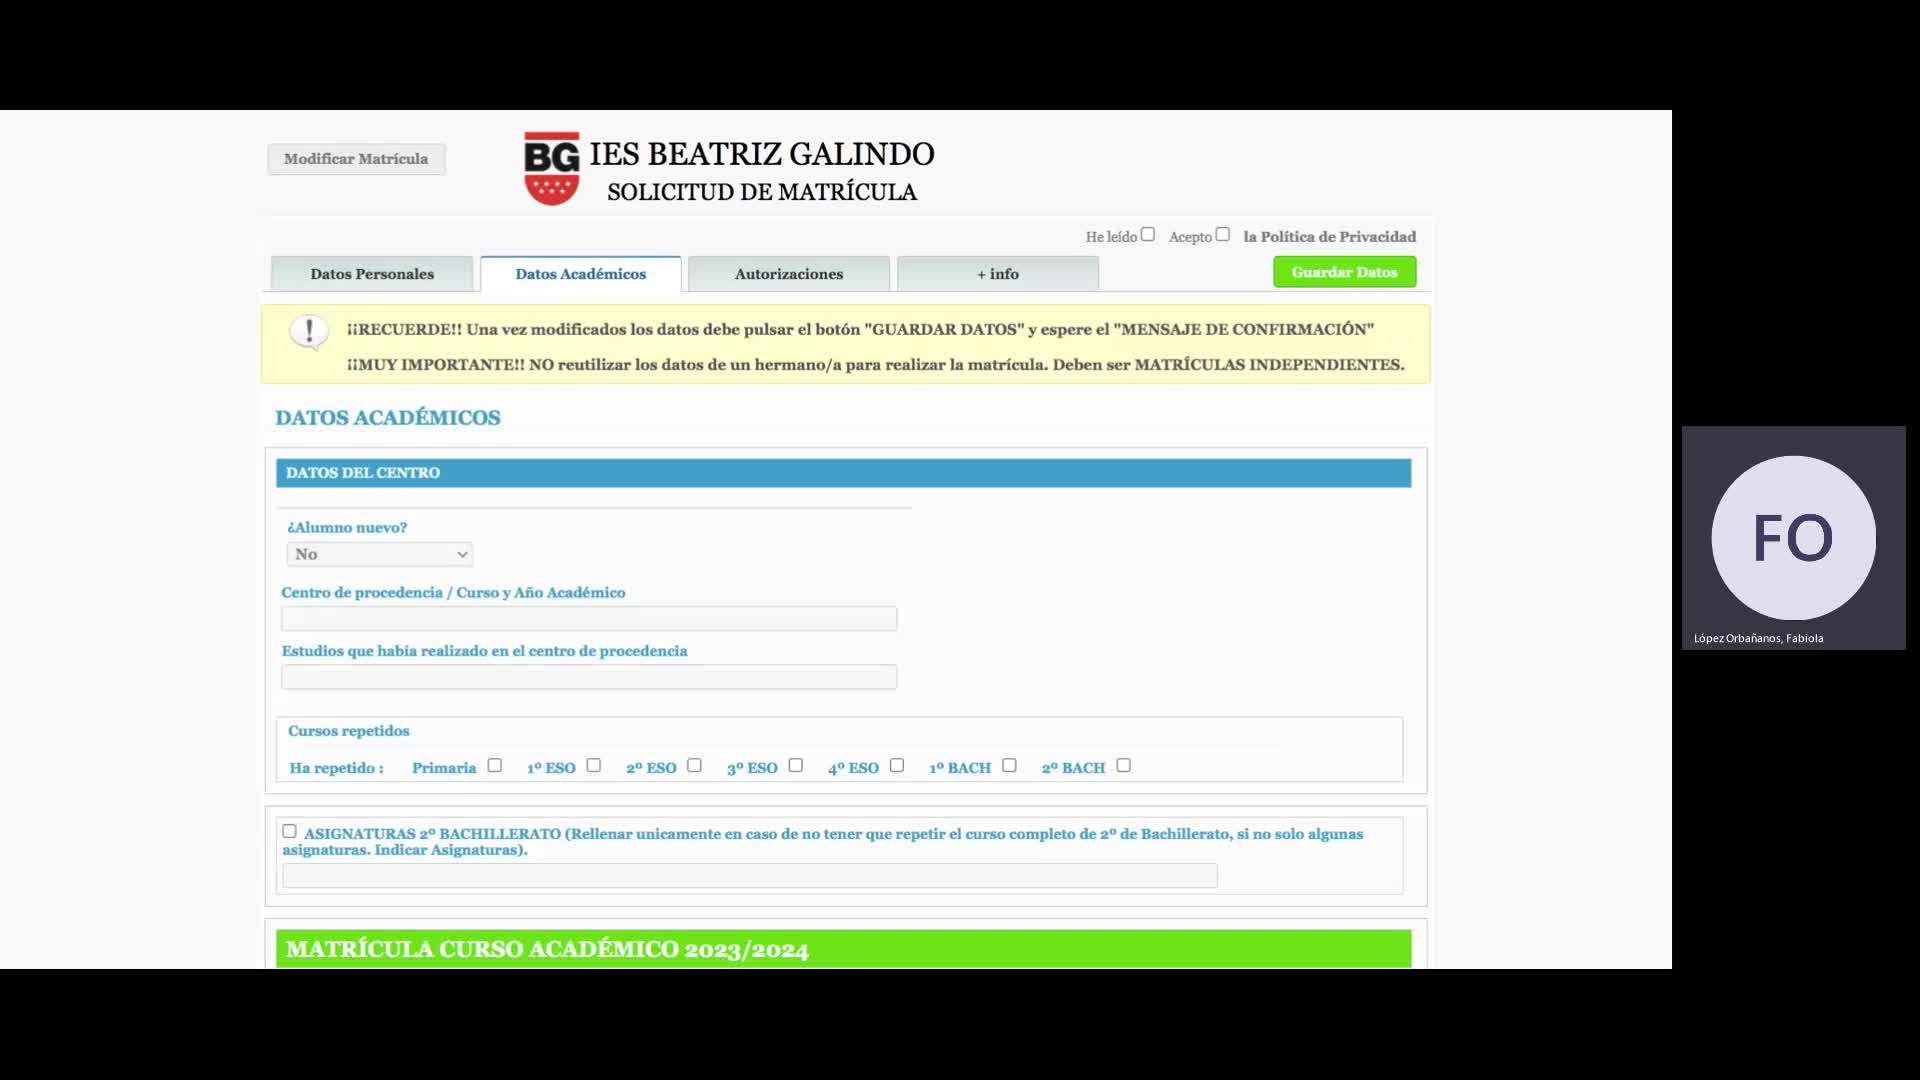Open the ¿Alumno nuevo? dropdown

(x=379, y=554)
